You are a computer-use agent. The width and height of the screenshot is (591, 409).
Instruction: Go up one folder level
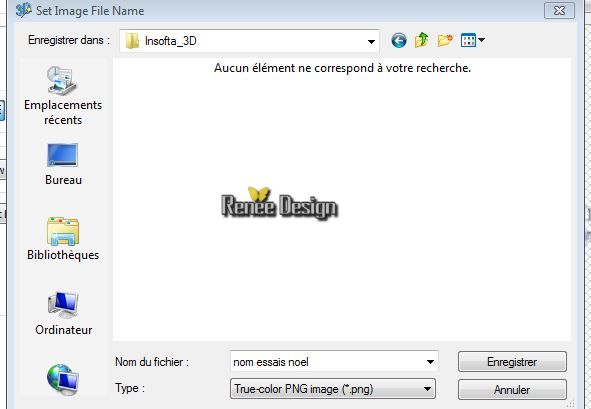[x=421, y=40]
